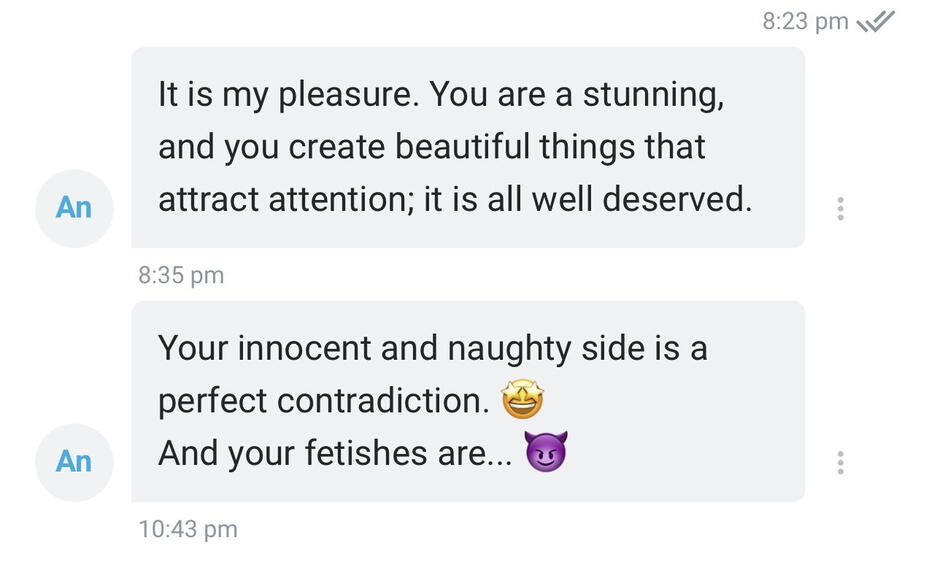Click the purple devil emoji
937x562 pixels.
coord(545,454)
